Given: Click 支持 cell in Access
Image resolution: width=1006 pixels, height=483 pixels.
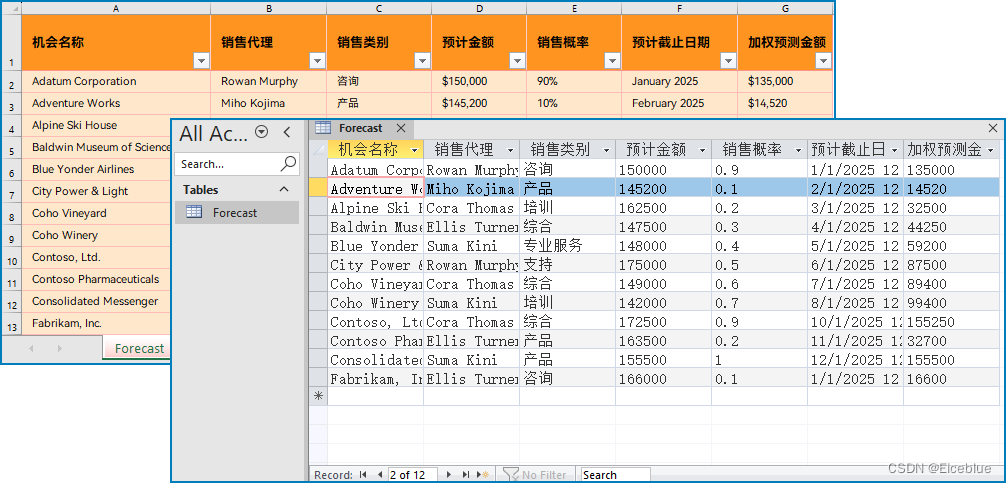Looking at the screenshot, I should coord(567,265).
